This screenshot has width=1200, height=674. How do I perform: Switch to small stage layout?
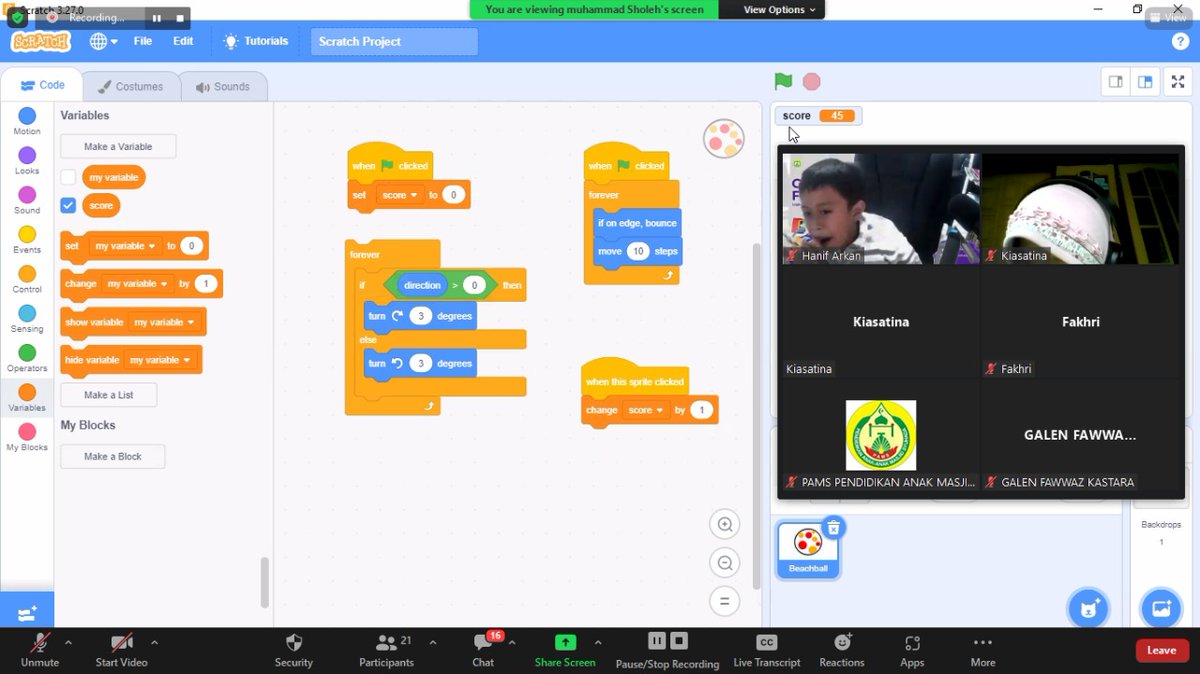1116,82
